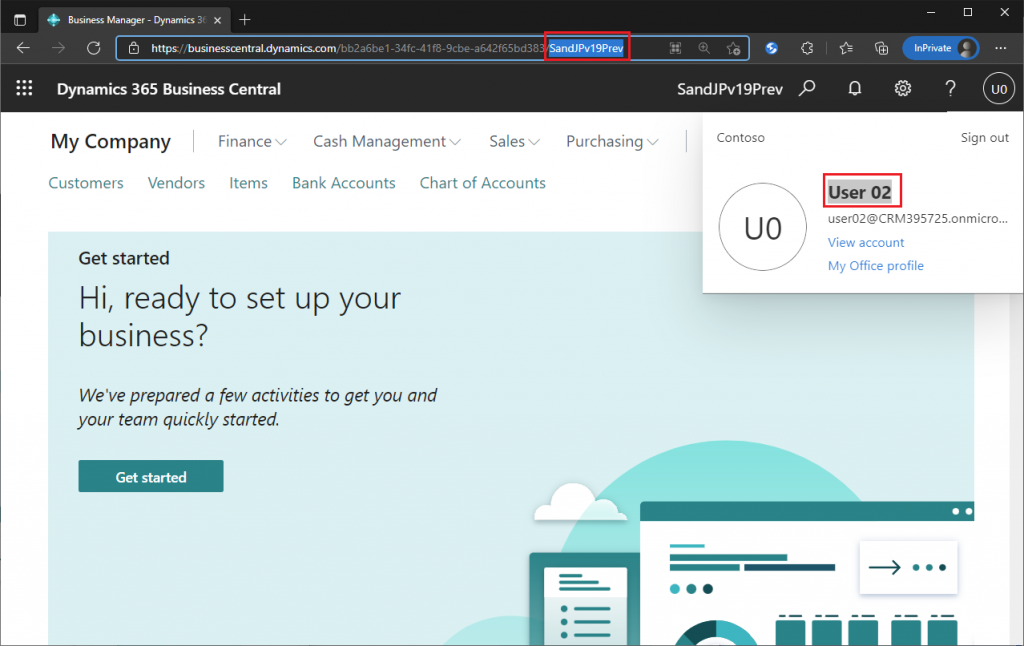Click the InPrivate profile badge

940,48
